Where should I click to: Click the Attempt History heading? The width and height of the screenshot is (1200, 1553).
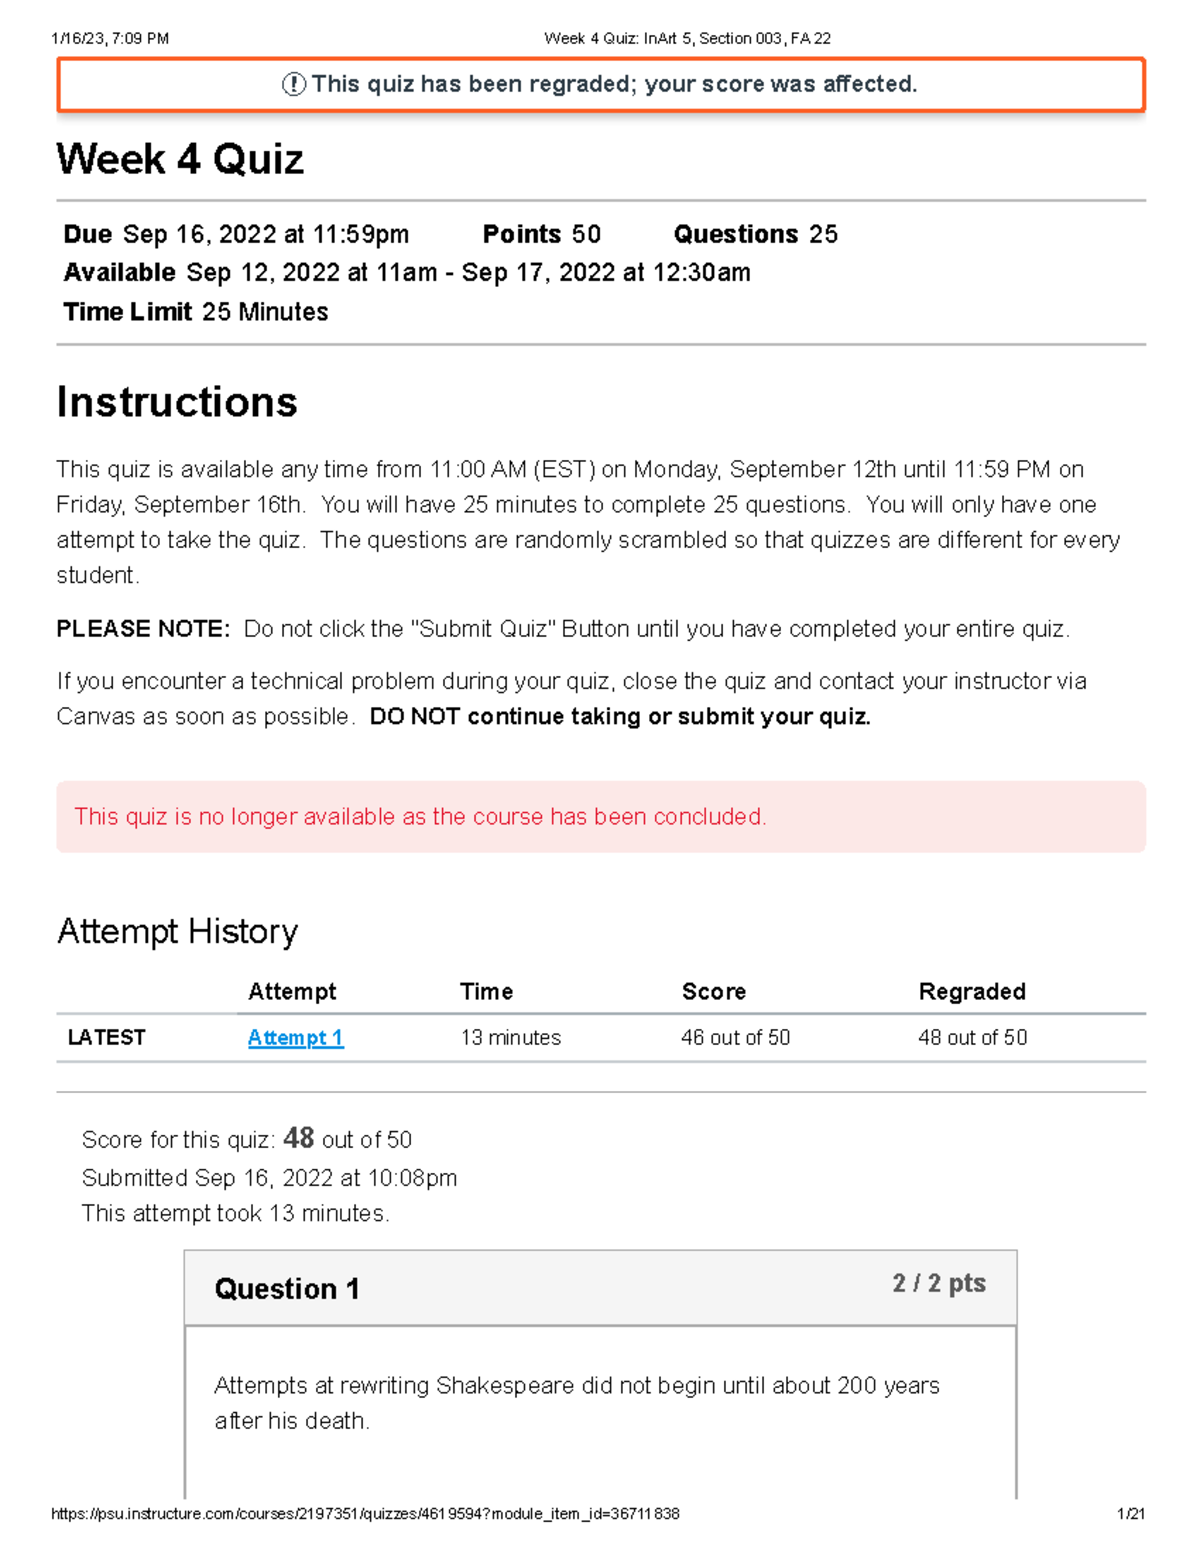point(177,932)
